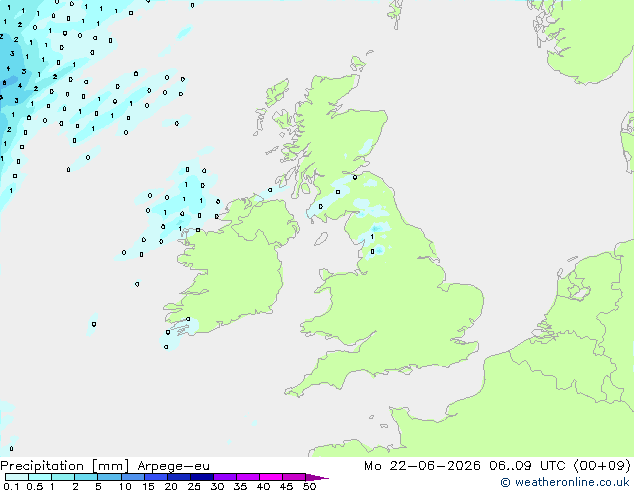Pick the legend swatch between 0.1 and 0.5

[x=17, y=477]
